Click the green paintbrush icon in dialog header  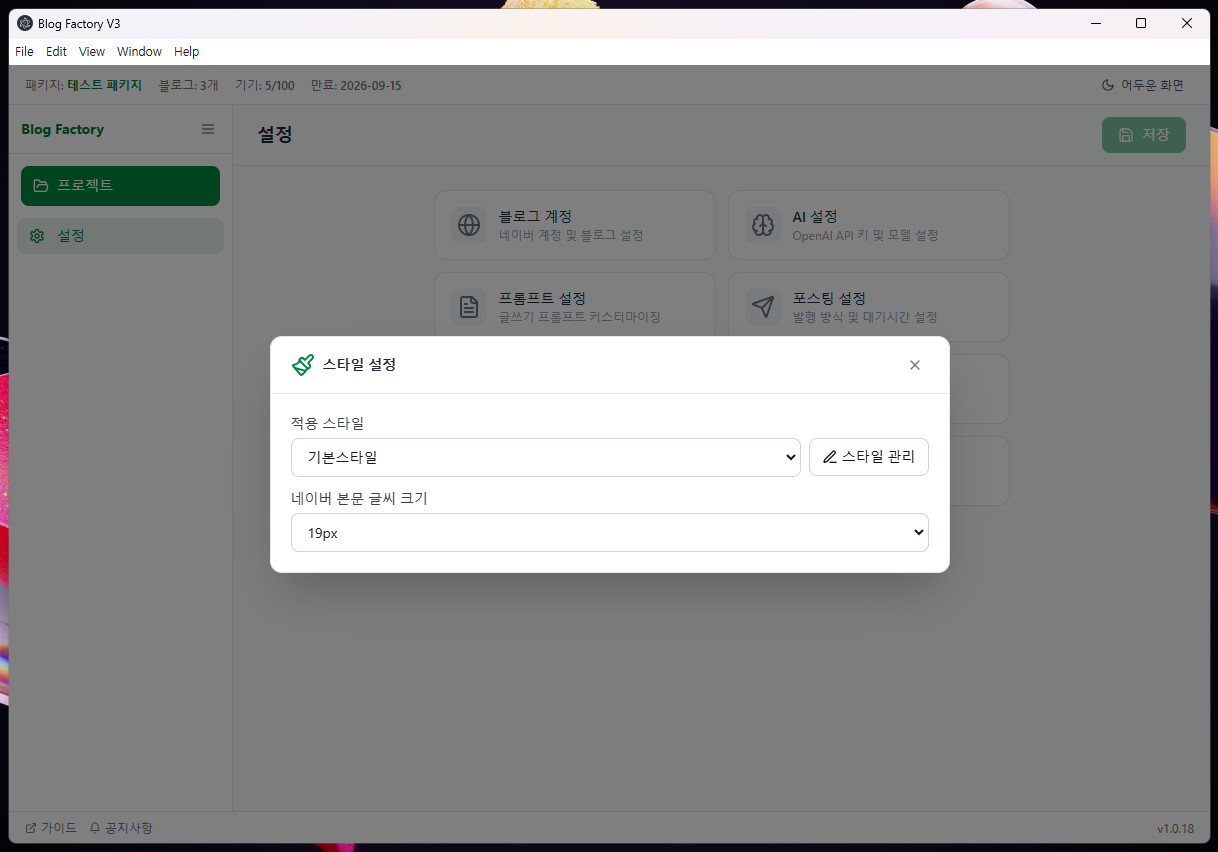(302, 365)
